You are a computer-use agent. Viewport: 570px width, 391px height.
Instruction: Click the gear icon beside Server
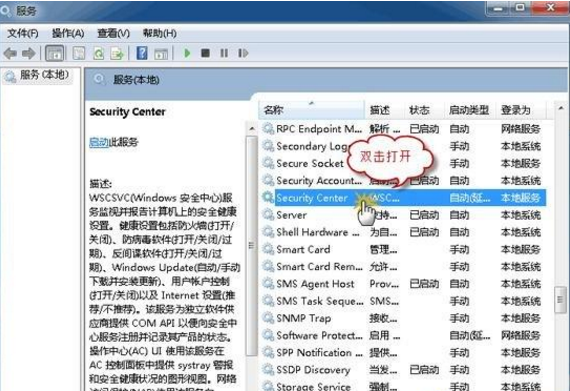268,215
